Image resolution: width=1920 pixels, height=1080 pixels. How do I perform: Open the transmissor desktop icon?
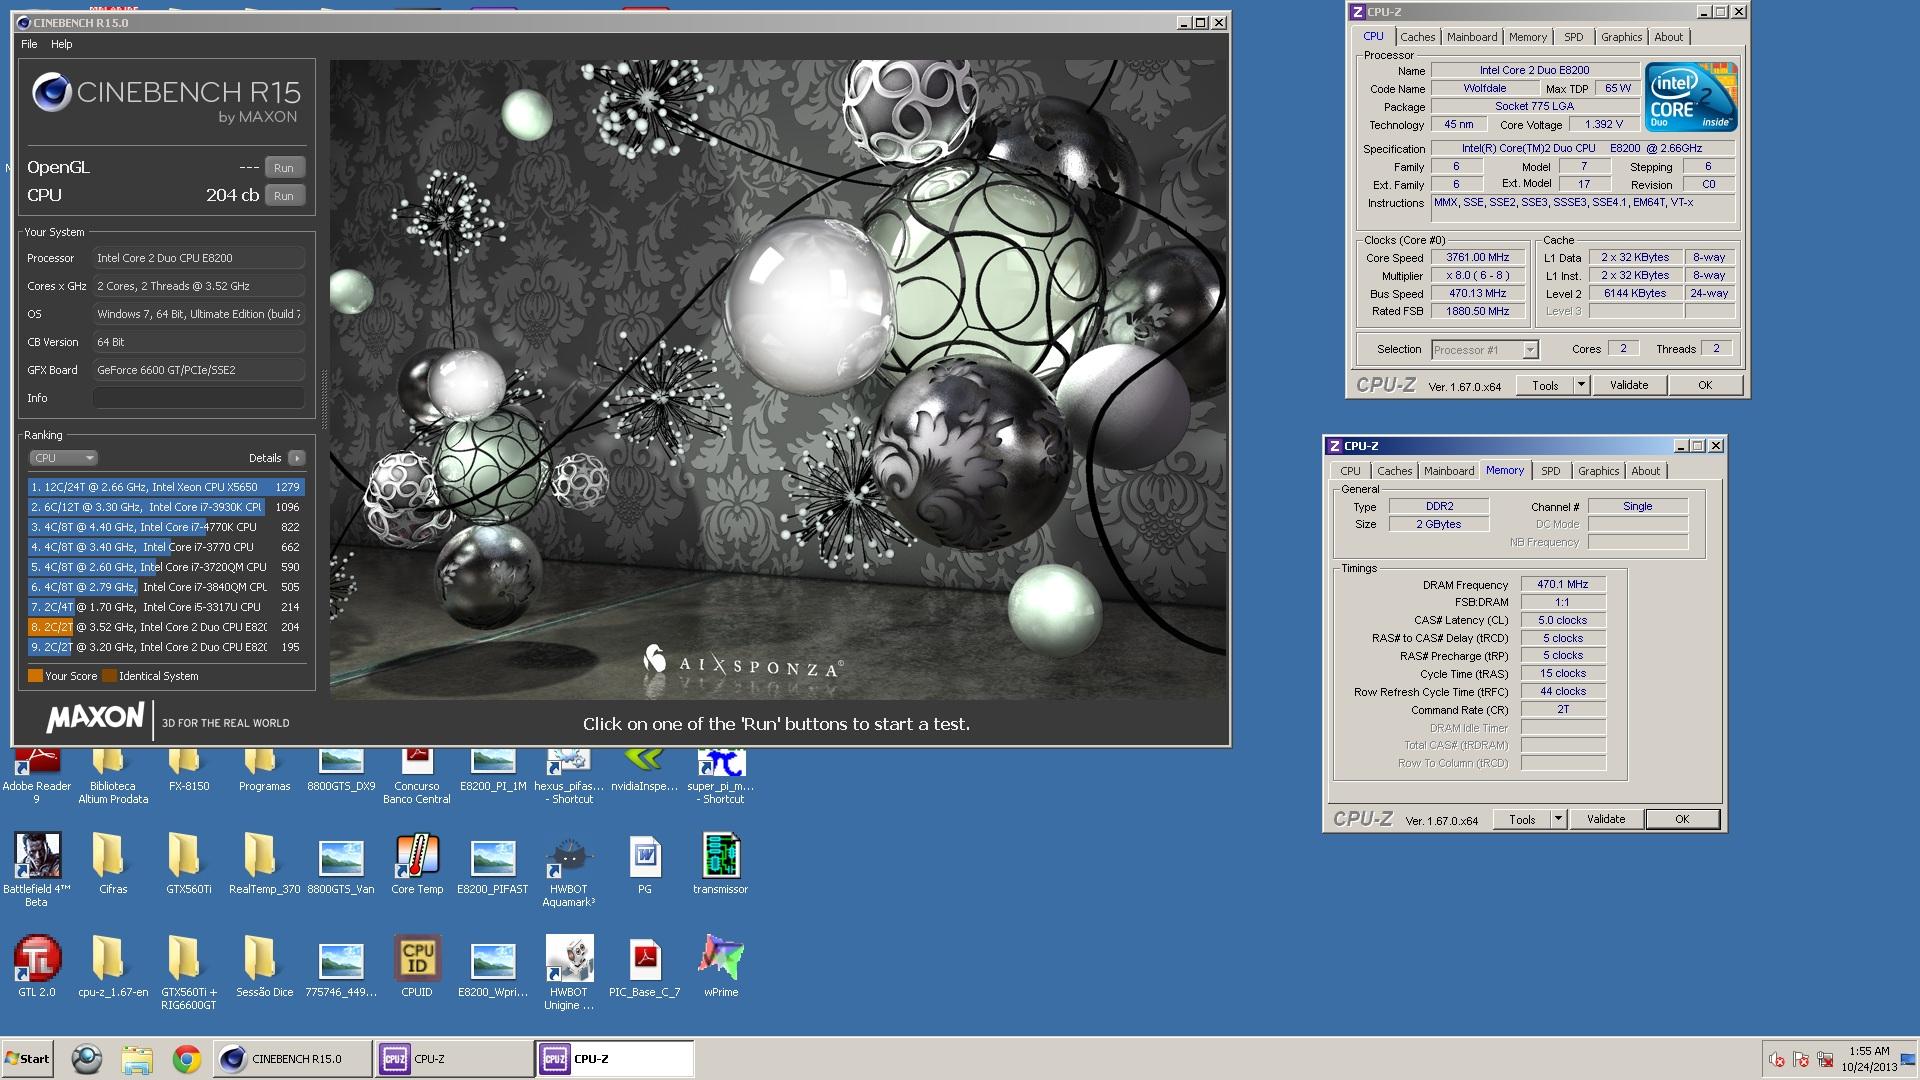point(721,864)
